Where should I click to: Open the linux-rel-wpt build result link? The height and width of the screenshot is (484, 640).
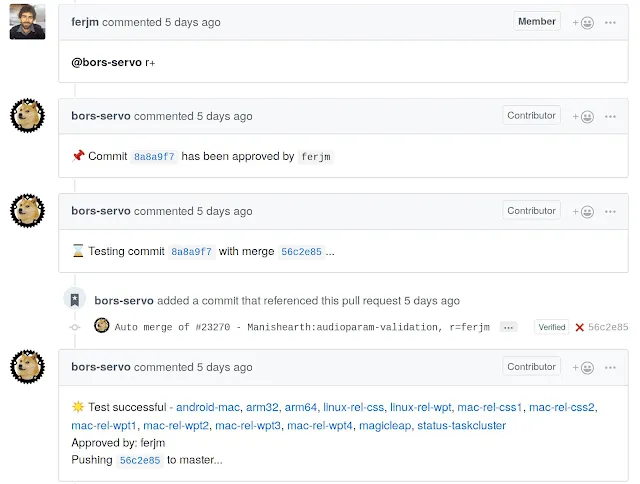[419, 407]
